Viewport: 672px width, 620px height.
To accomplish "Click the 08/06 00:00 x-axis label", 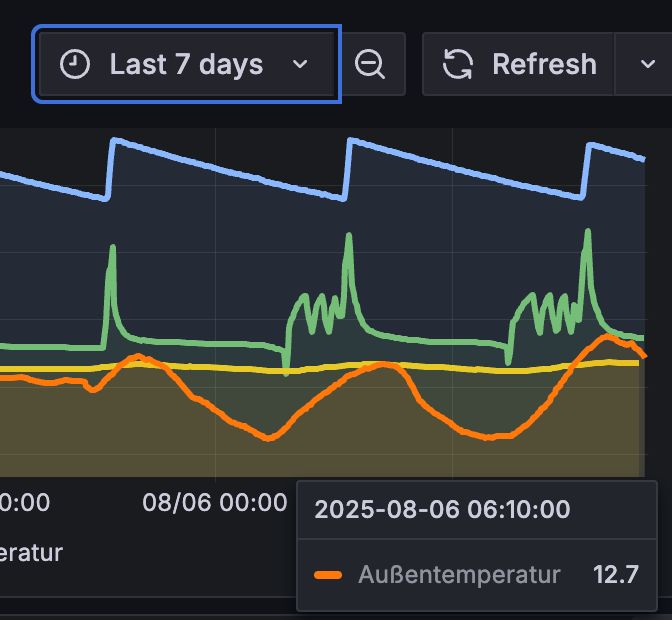I will click(214, 502).
